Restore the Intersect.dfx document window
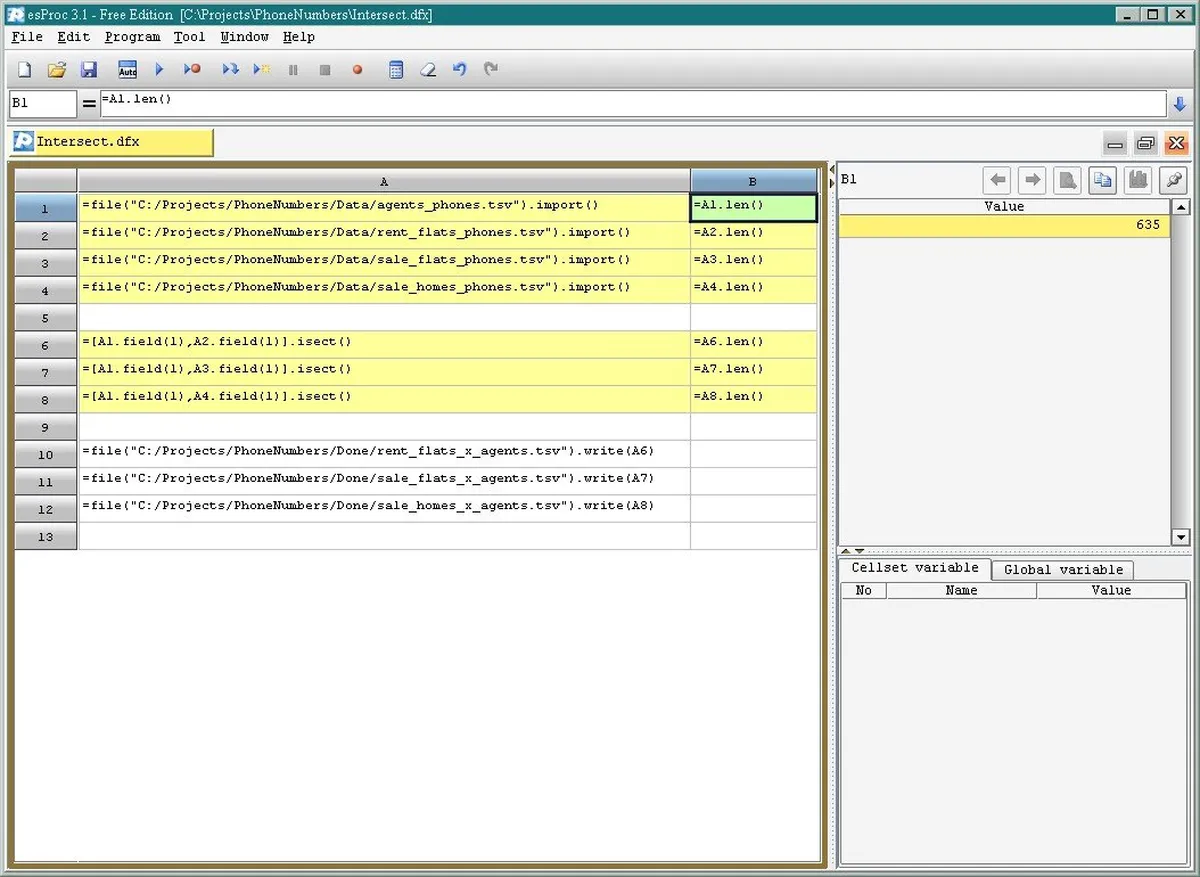Screen dimensions: 1200x877 1146,144
